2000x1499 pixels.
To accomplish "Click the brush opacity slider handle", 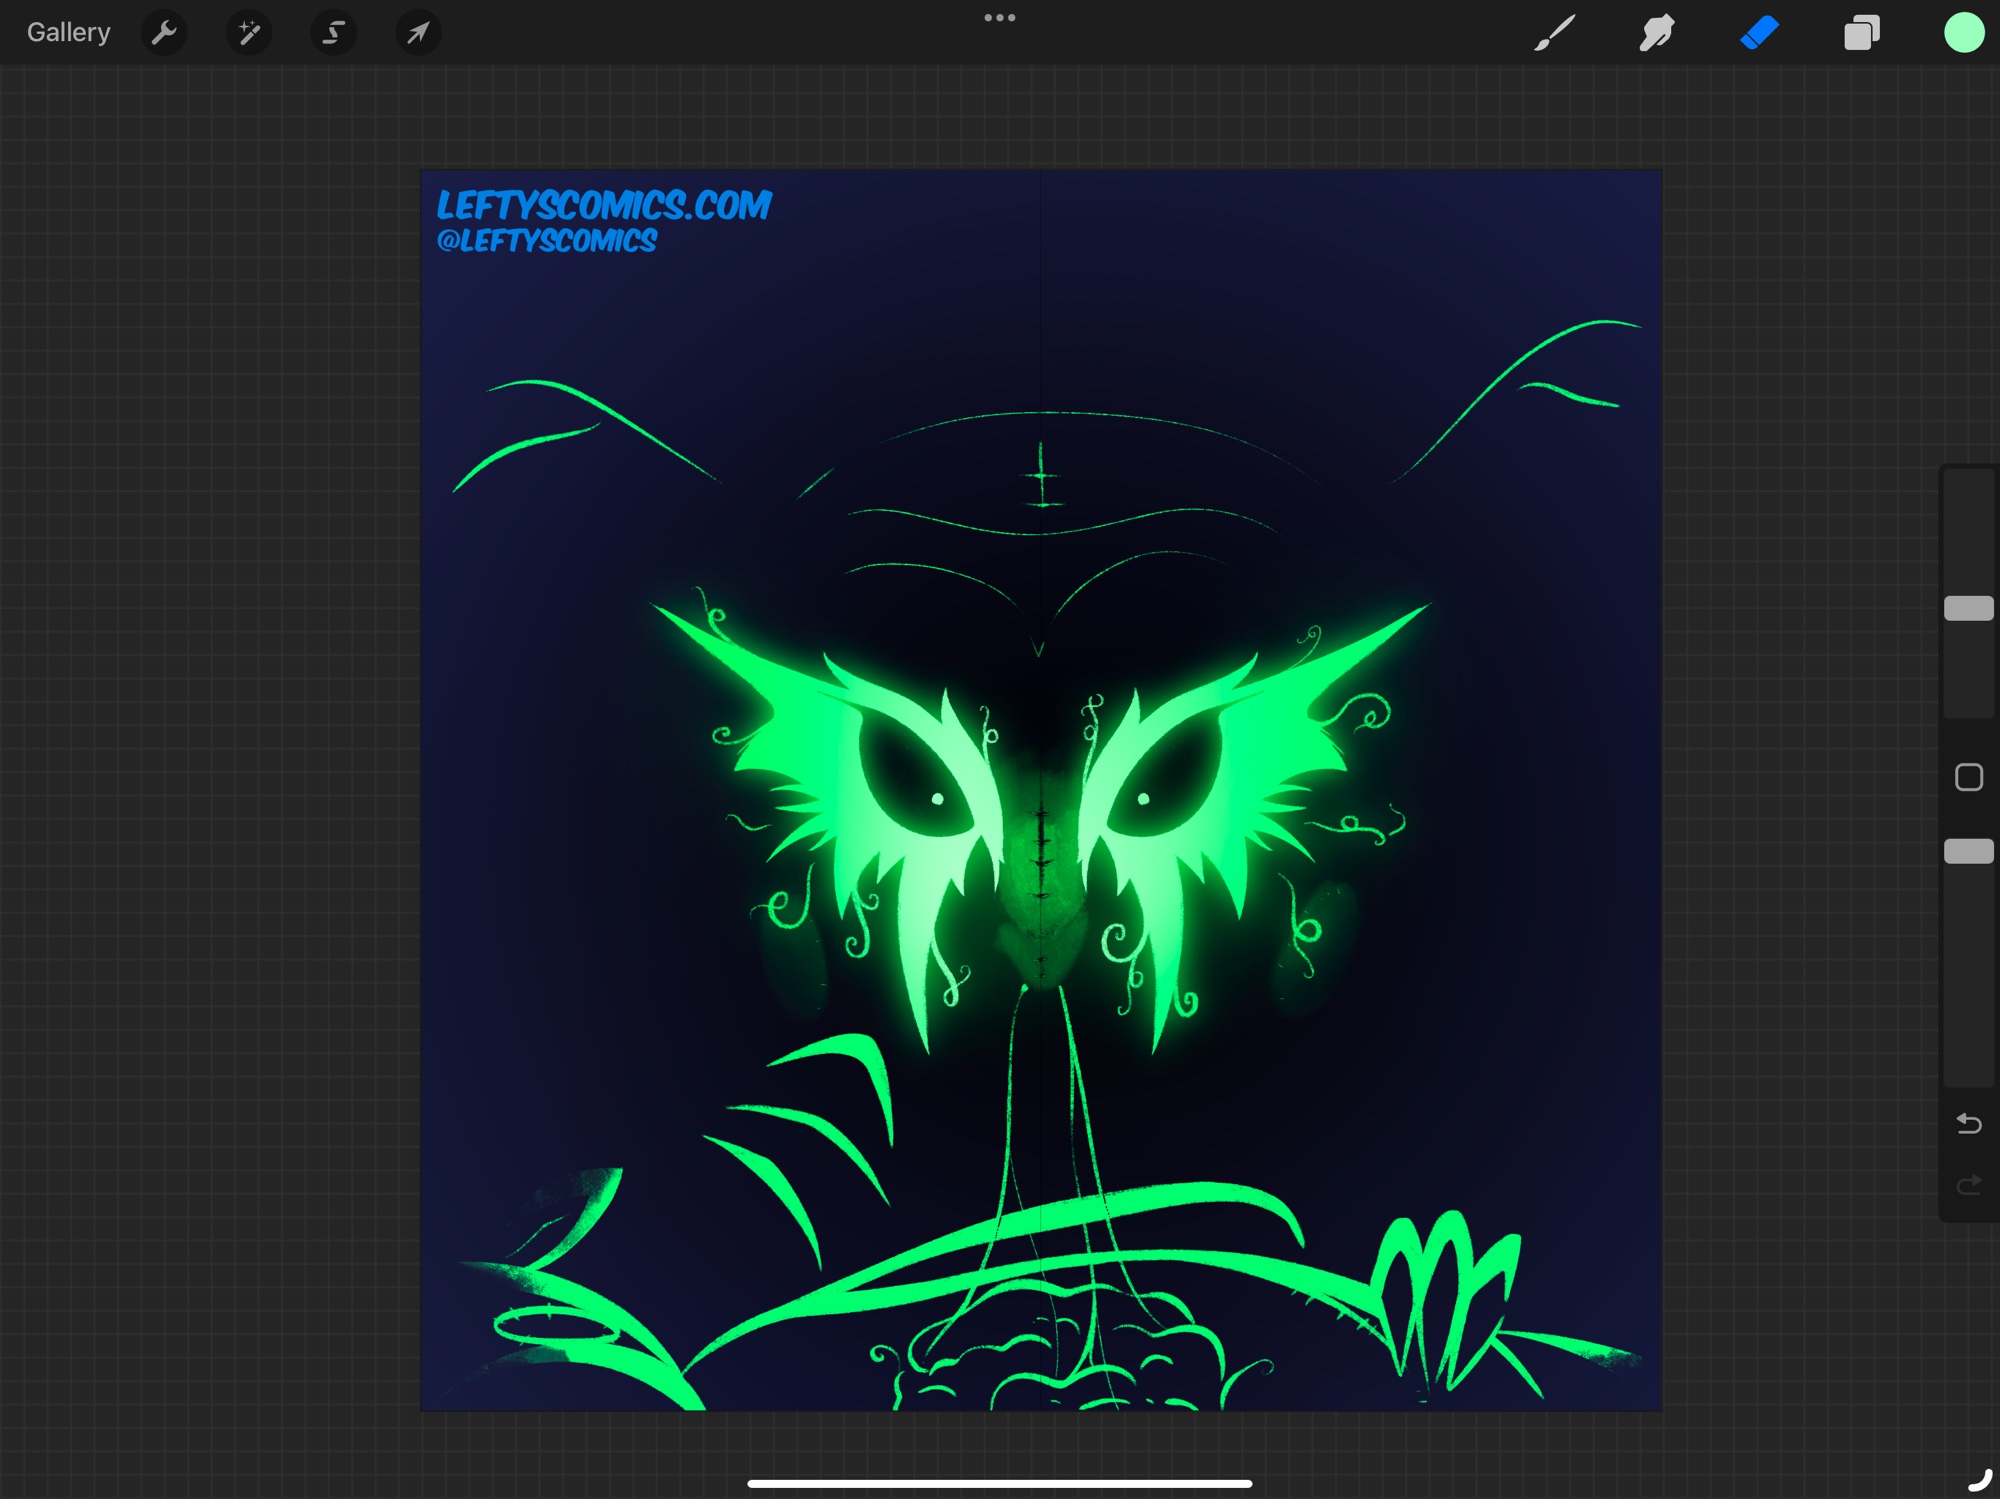I will coord(1968,851).
